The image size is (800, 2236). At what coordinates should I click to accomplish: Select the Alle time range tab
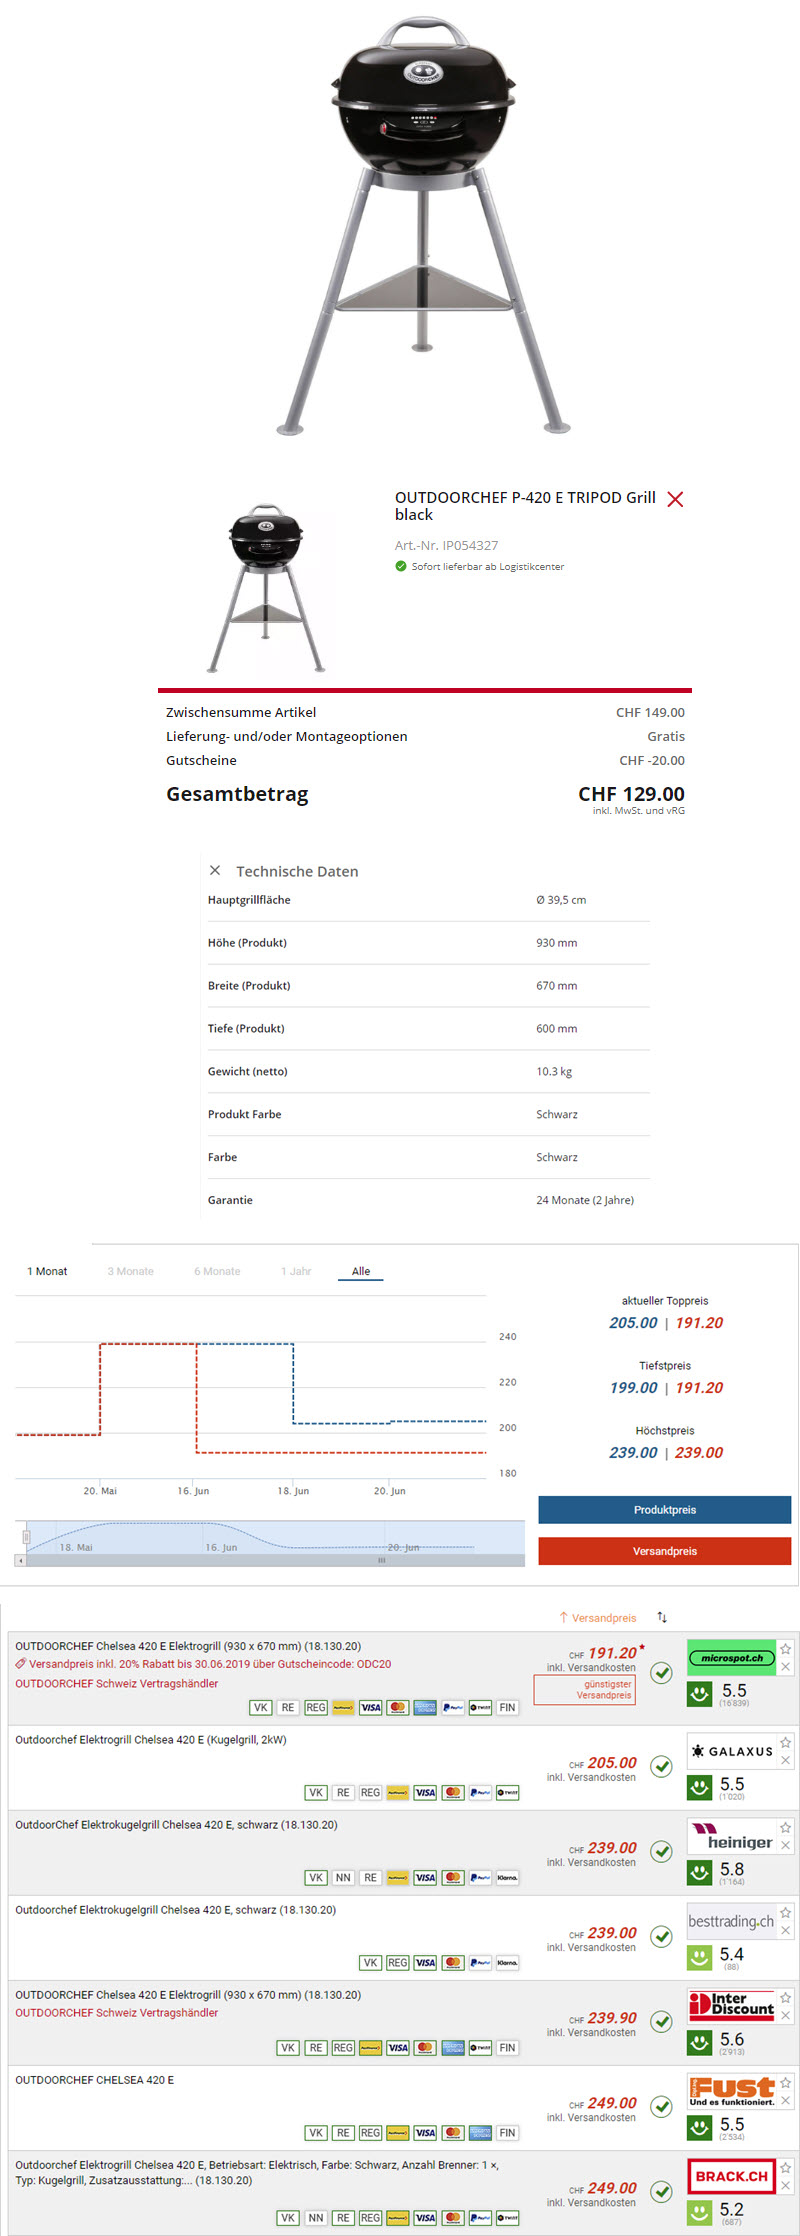(361, 1271)
